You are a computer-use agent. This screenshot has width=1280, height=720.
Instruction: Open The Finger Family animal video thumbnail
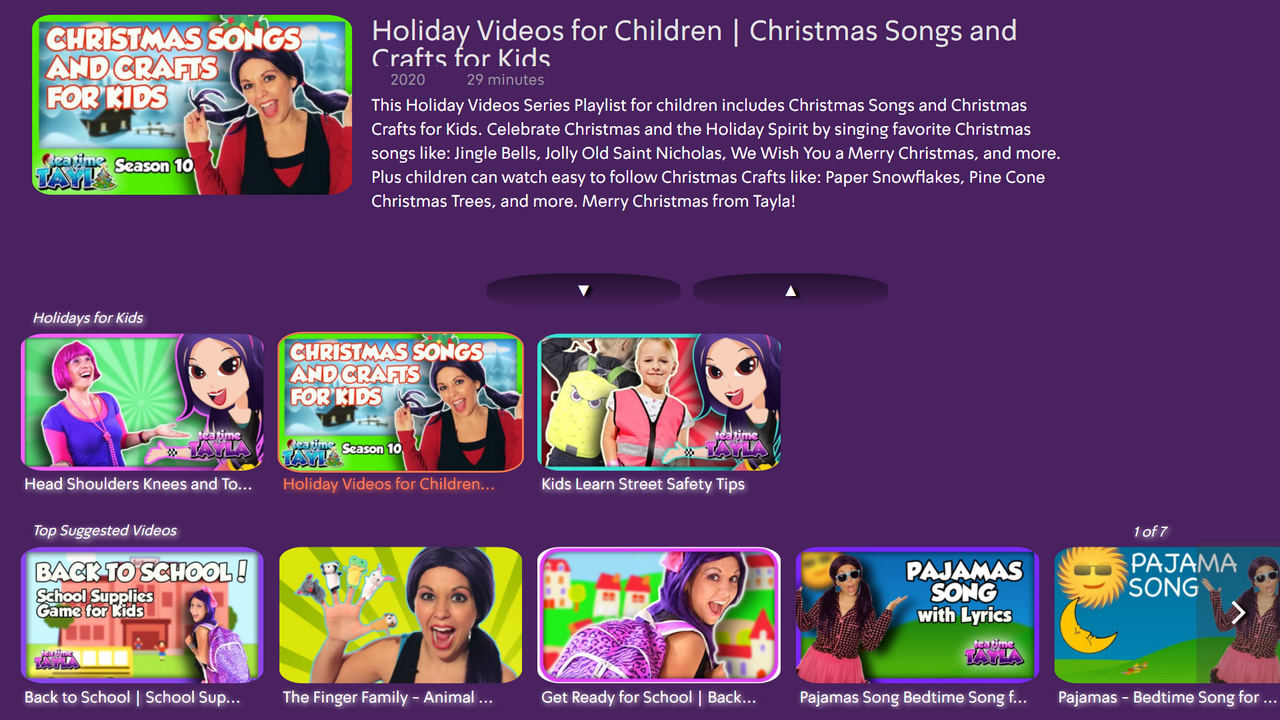[x=401, y=615]
